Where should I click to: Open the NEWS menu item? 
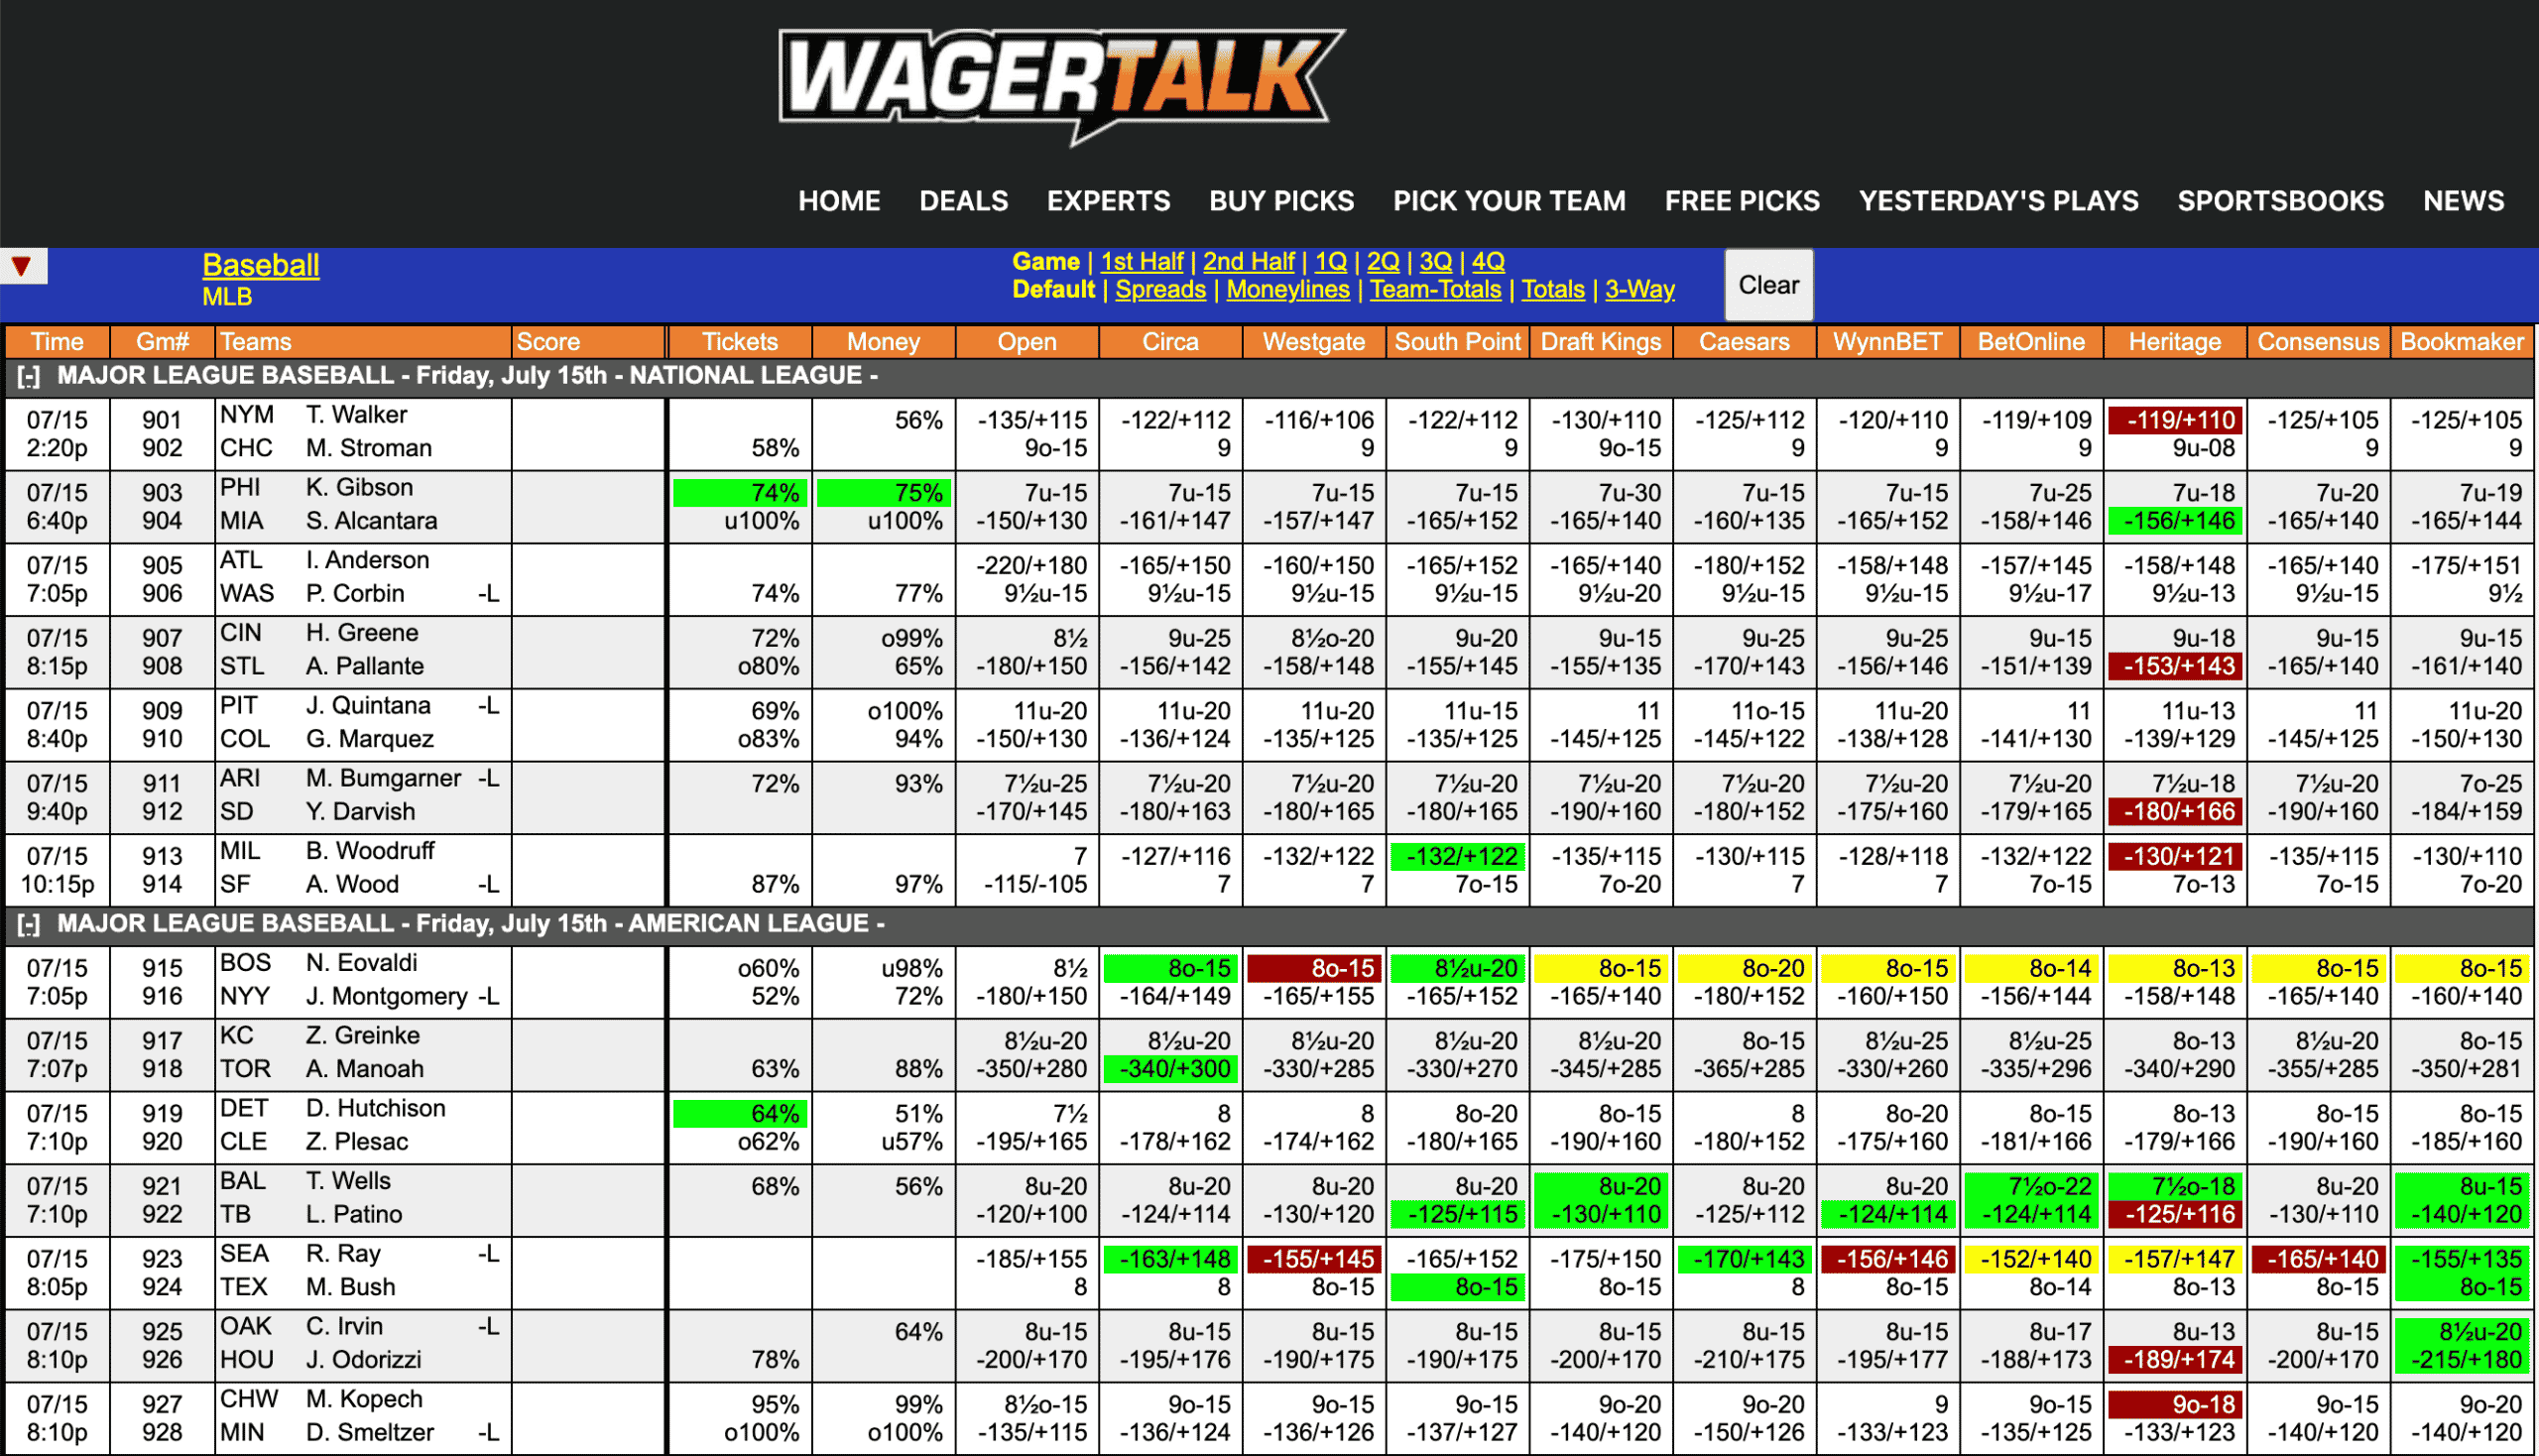[x=2463, y=201]
